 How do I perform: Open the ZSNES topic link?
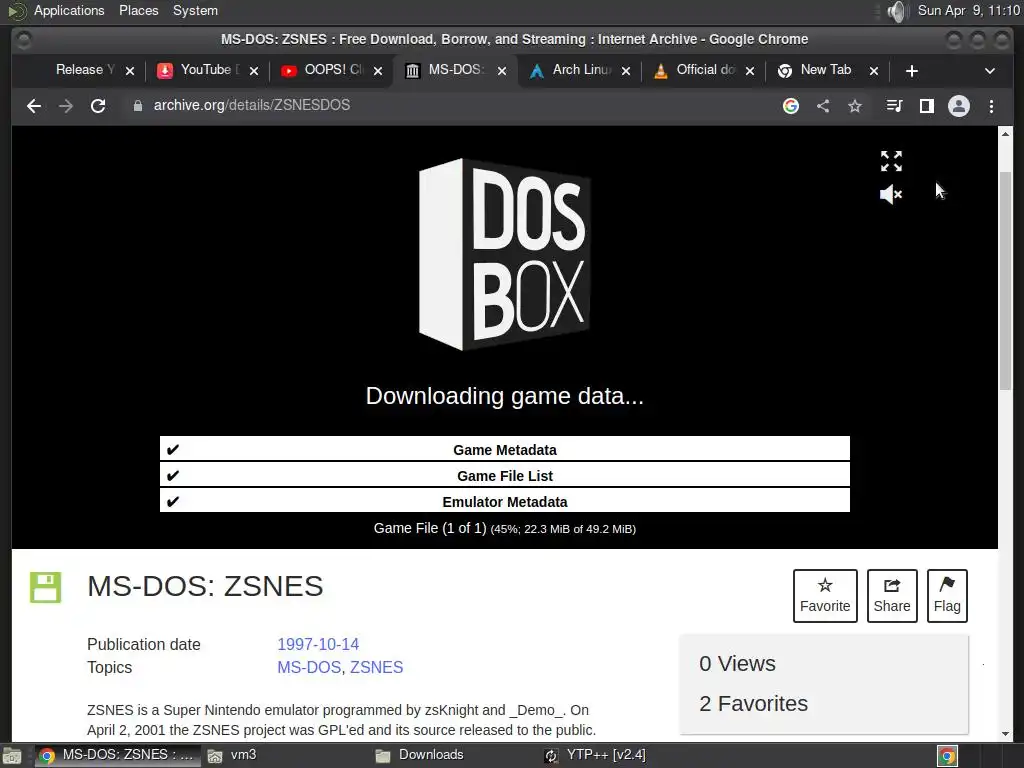(x=377, y=667)
